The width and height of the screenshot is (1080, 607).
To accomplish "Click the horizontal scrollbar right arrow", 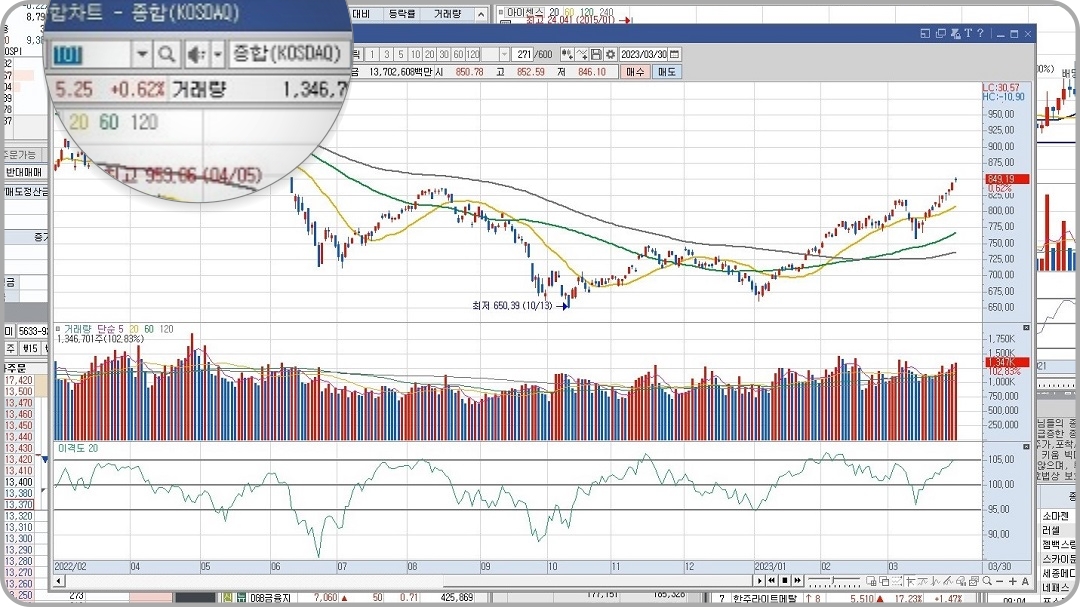I will point(759,581).
